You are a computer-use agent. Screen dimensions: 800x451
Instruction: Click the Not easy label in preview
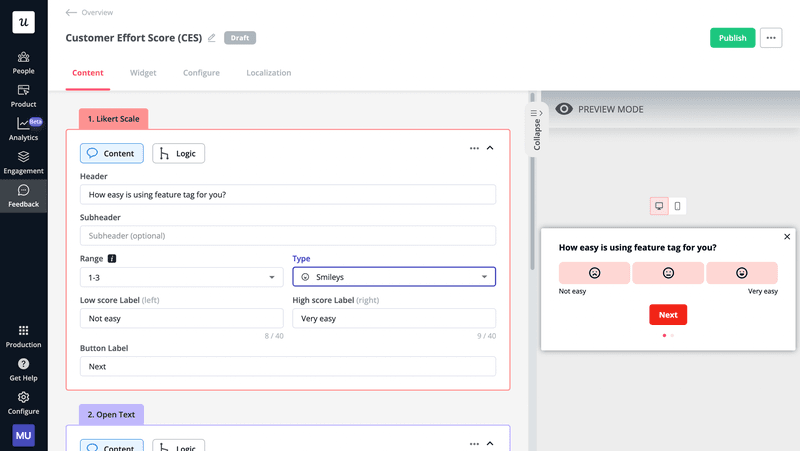point(572,291)
